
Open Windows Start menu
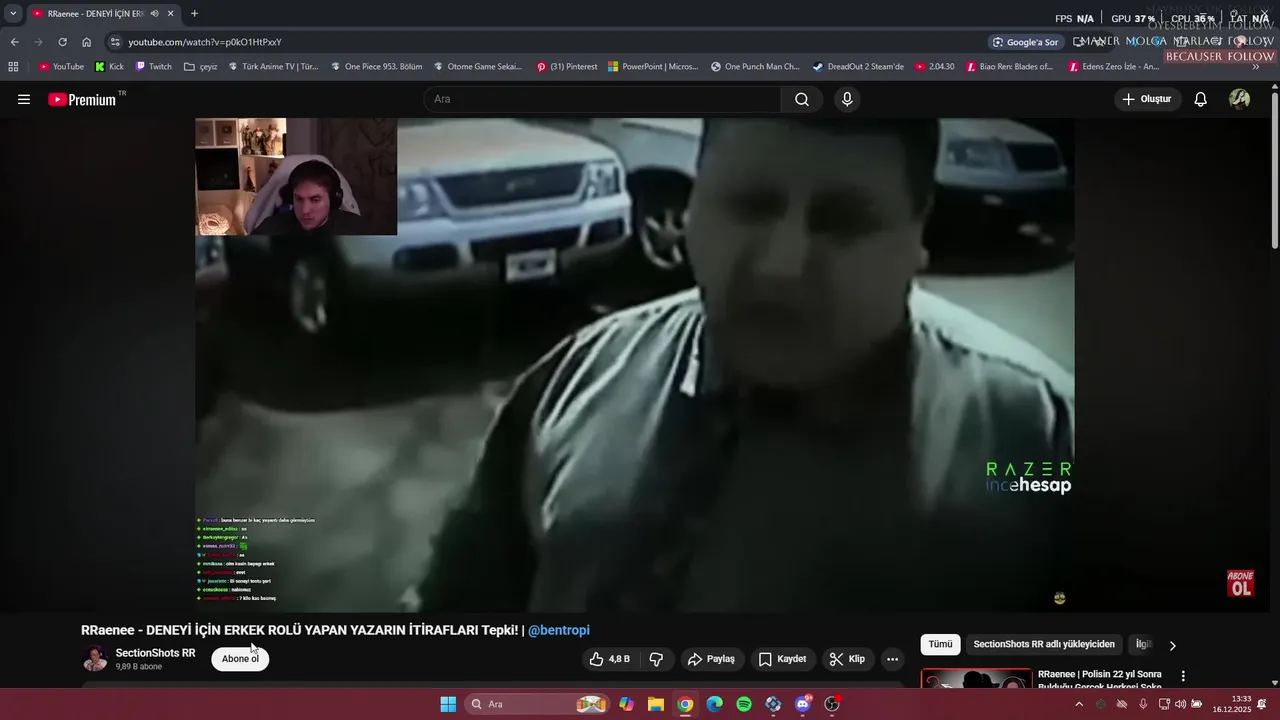[448, 704]
